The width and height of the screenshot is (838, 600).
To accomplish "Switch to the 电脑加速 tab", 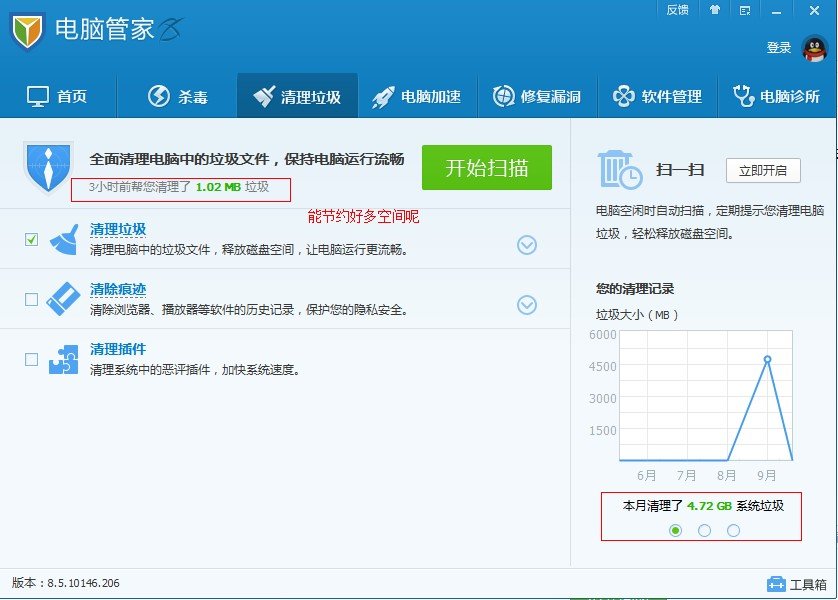I will click(x=416, y=96).
